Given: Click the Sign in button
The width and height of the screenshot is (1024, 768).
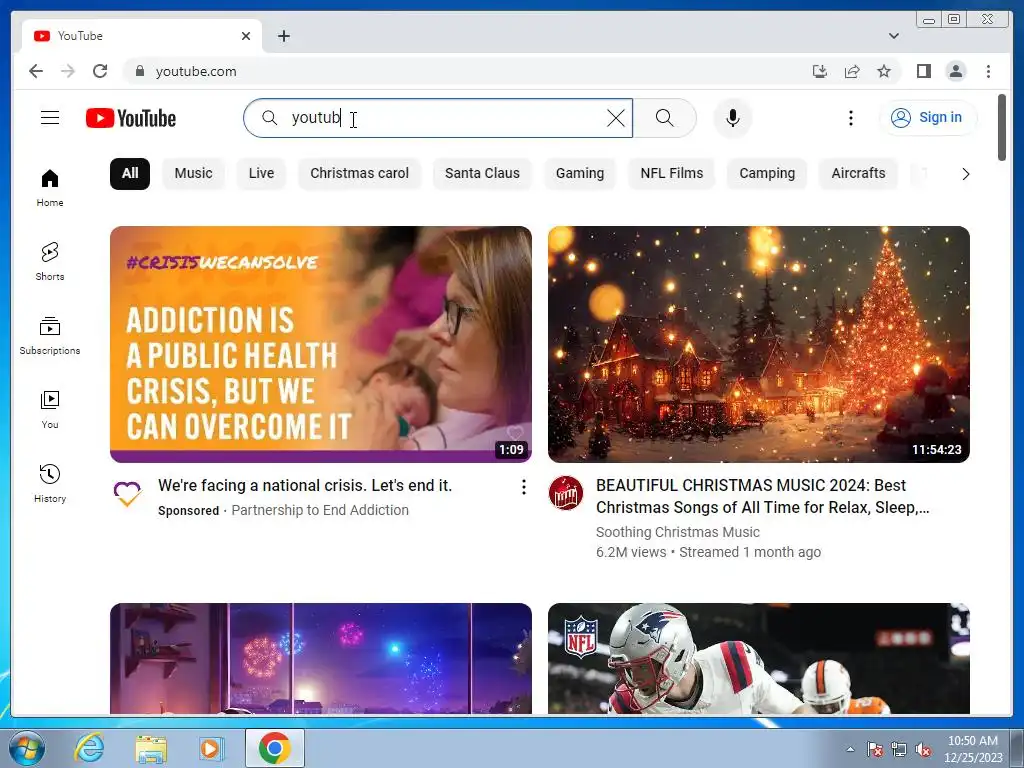Looking at the screenshot, I should point(928,118).
